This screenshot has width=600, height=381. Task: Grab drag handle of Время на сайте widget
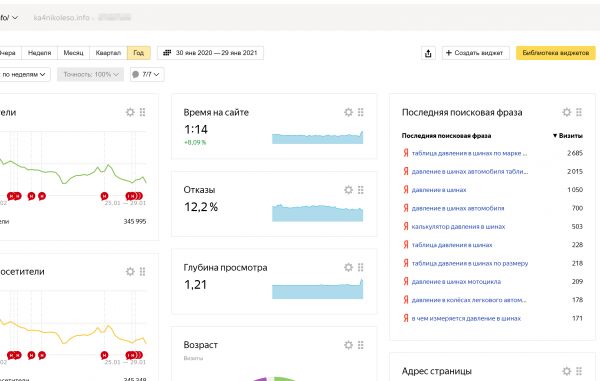360,112
